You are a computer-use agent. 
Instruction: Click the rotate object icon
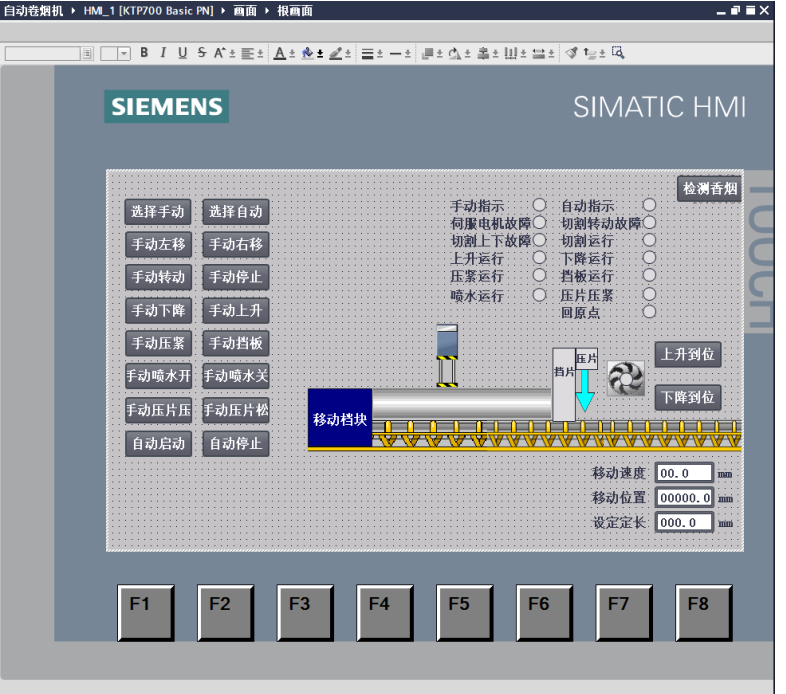455,53
